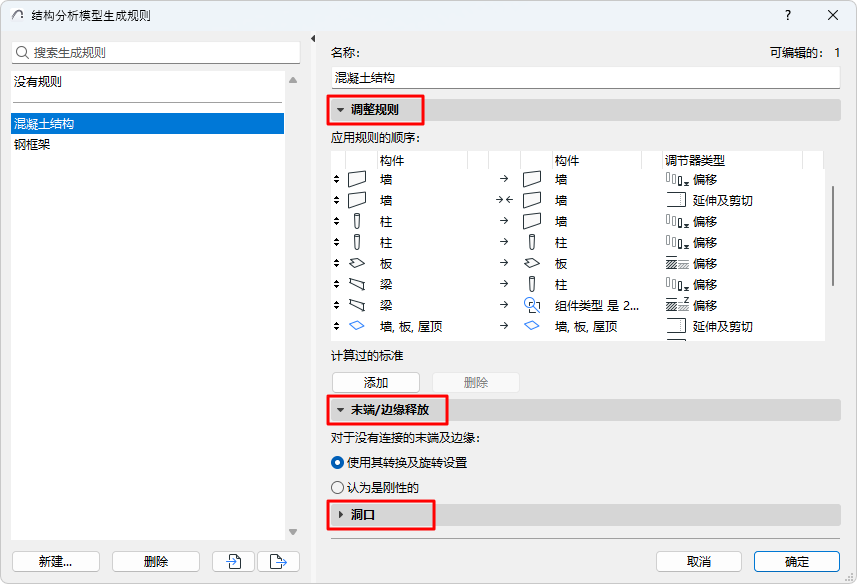The image size is (857, 584).
Task: Click reorder handle of 墙 →← 墙 延伸及剪切 row
Action: [336, 200]
